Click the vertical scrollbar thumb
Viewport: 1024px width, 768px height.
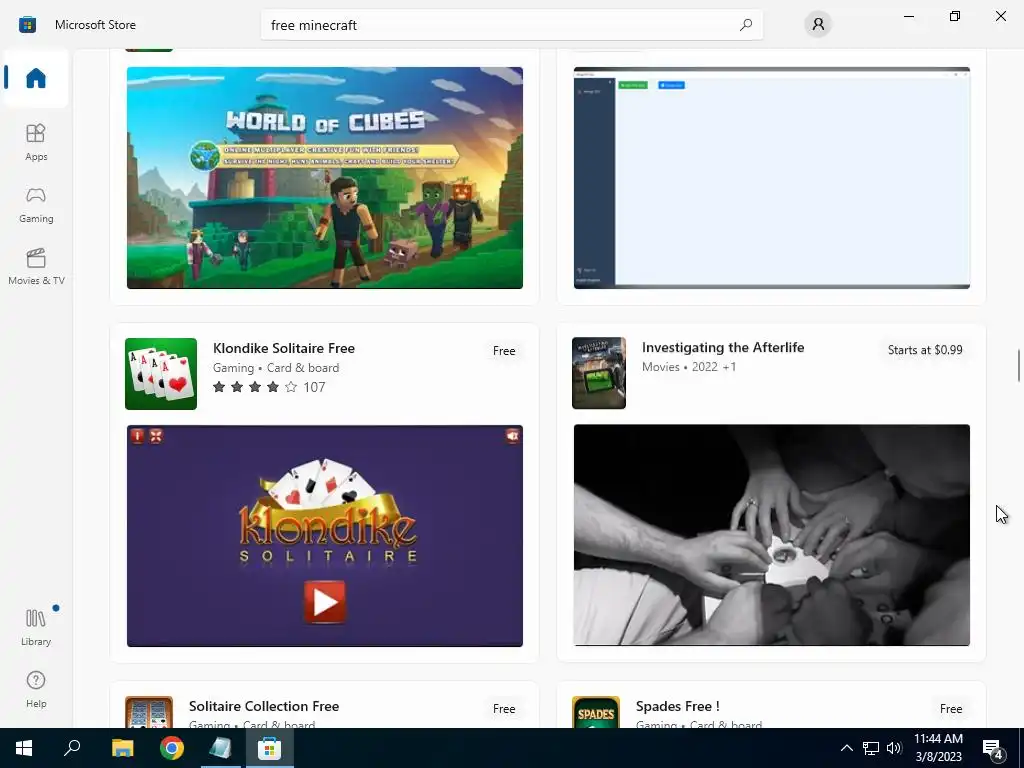pyautogui.click(x=1018, y=366)
